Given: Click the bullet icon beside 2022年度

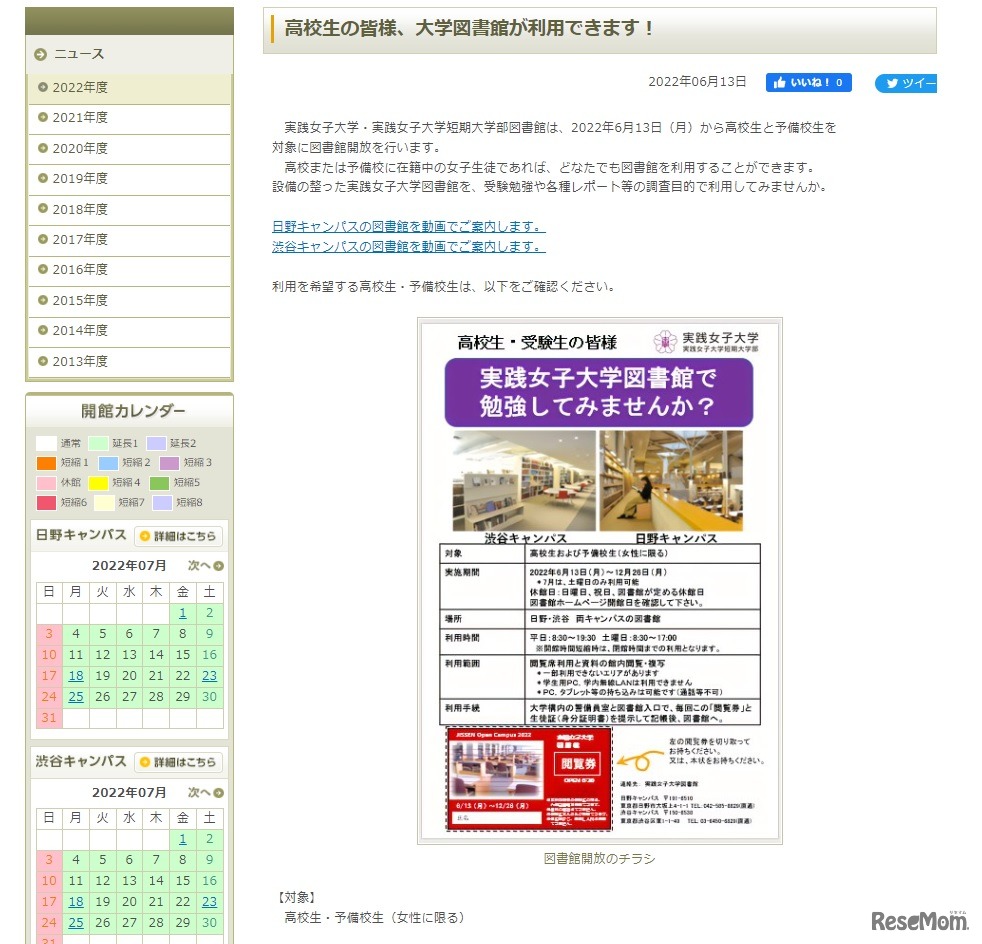Looking at the screenshot, I should [45, 87].
